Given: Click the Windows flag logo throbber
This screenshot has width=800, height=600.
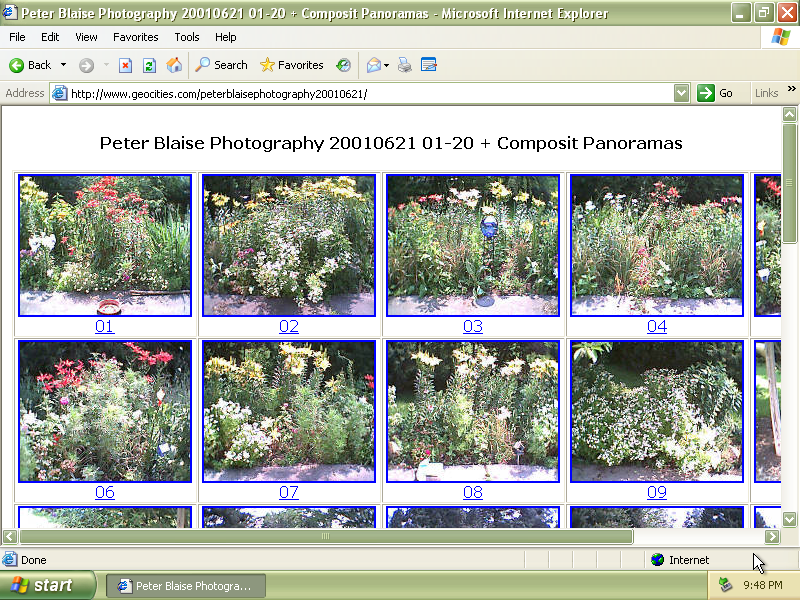Looking at the screenshot, I should click(780, 37).
